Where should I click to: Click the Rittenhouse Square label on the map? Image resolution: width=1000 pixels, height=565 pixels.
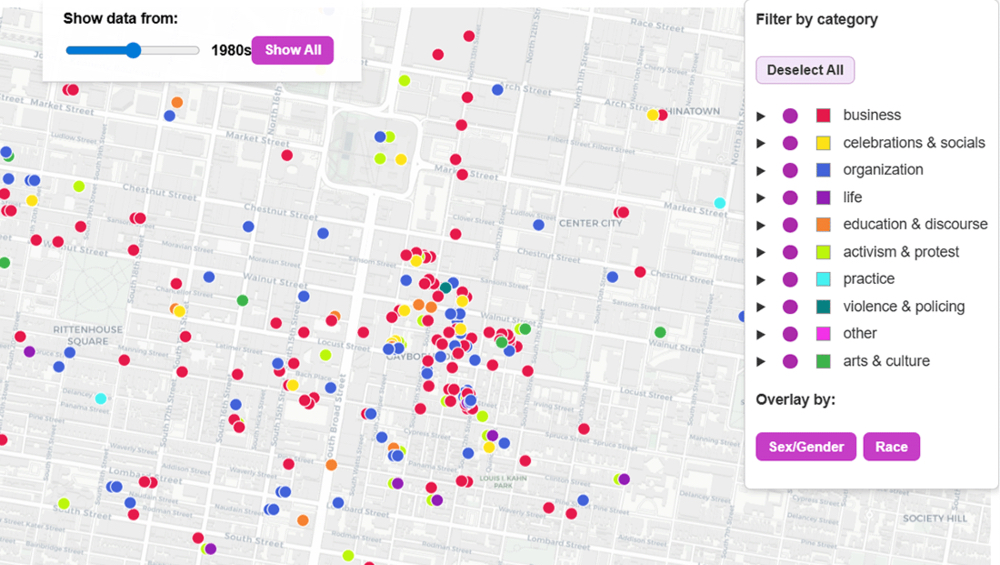pos(86,334)
